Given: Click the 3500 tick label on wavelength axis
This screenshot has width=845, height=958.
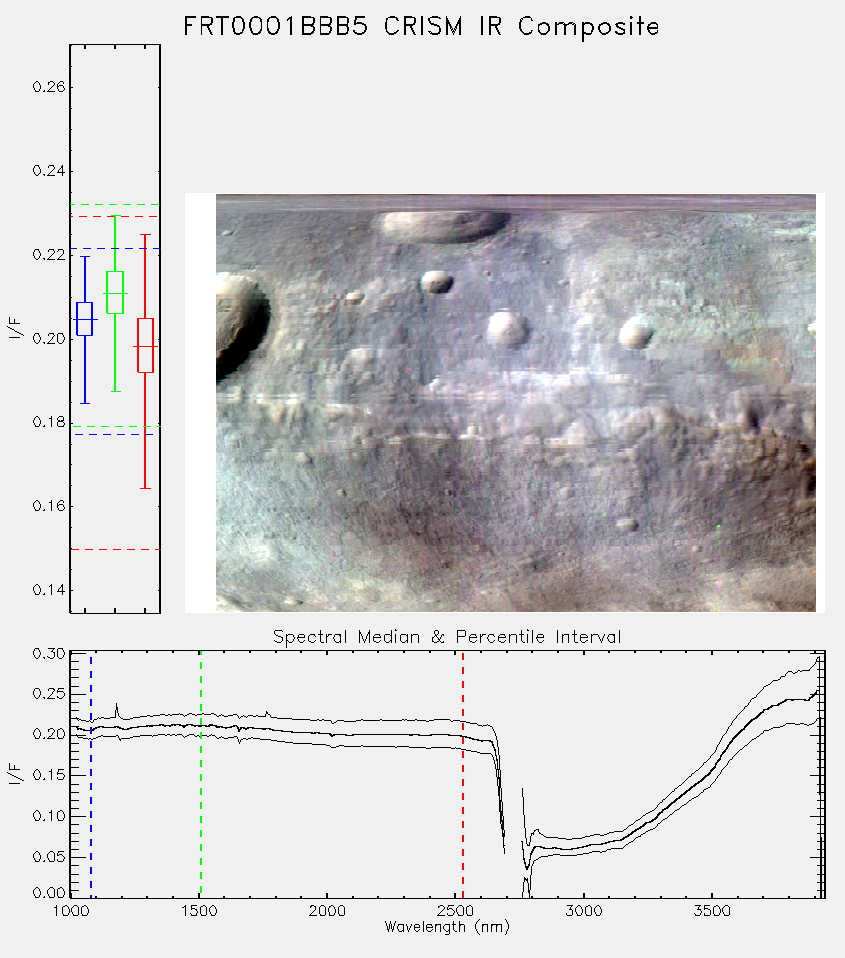Looking at the screenshot, I should [x=712, y=911].
